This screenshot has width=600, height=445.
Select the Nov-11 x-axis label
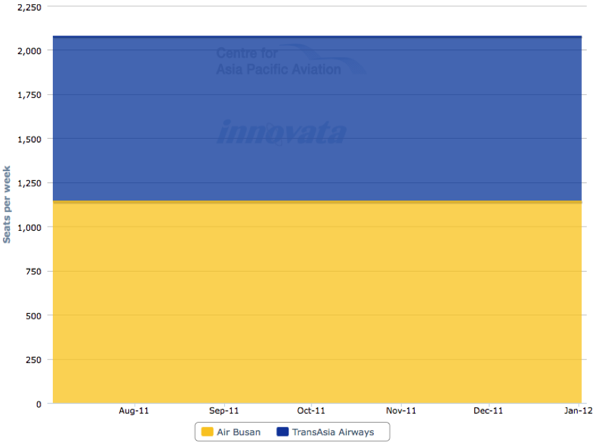[400, 411]
